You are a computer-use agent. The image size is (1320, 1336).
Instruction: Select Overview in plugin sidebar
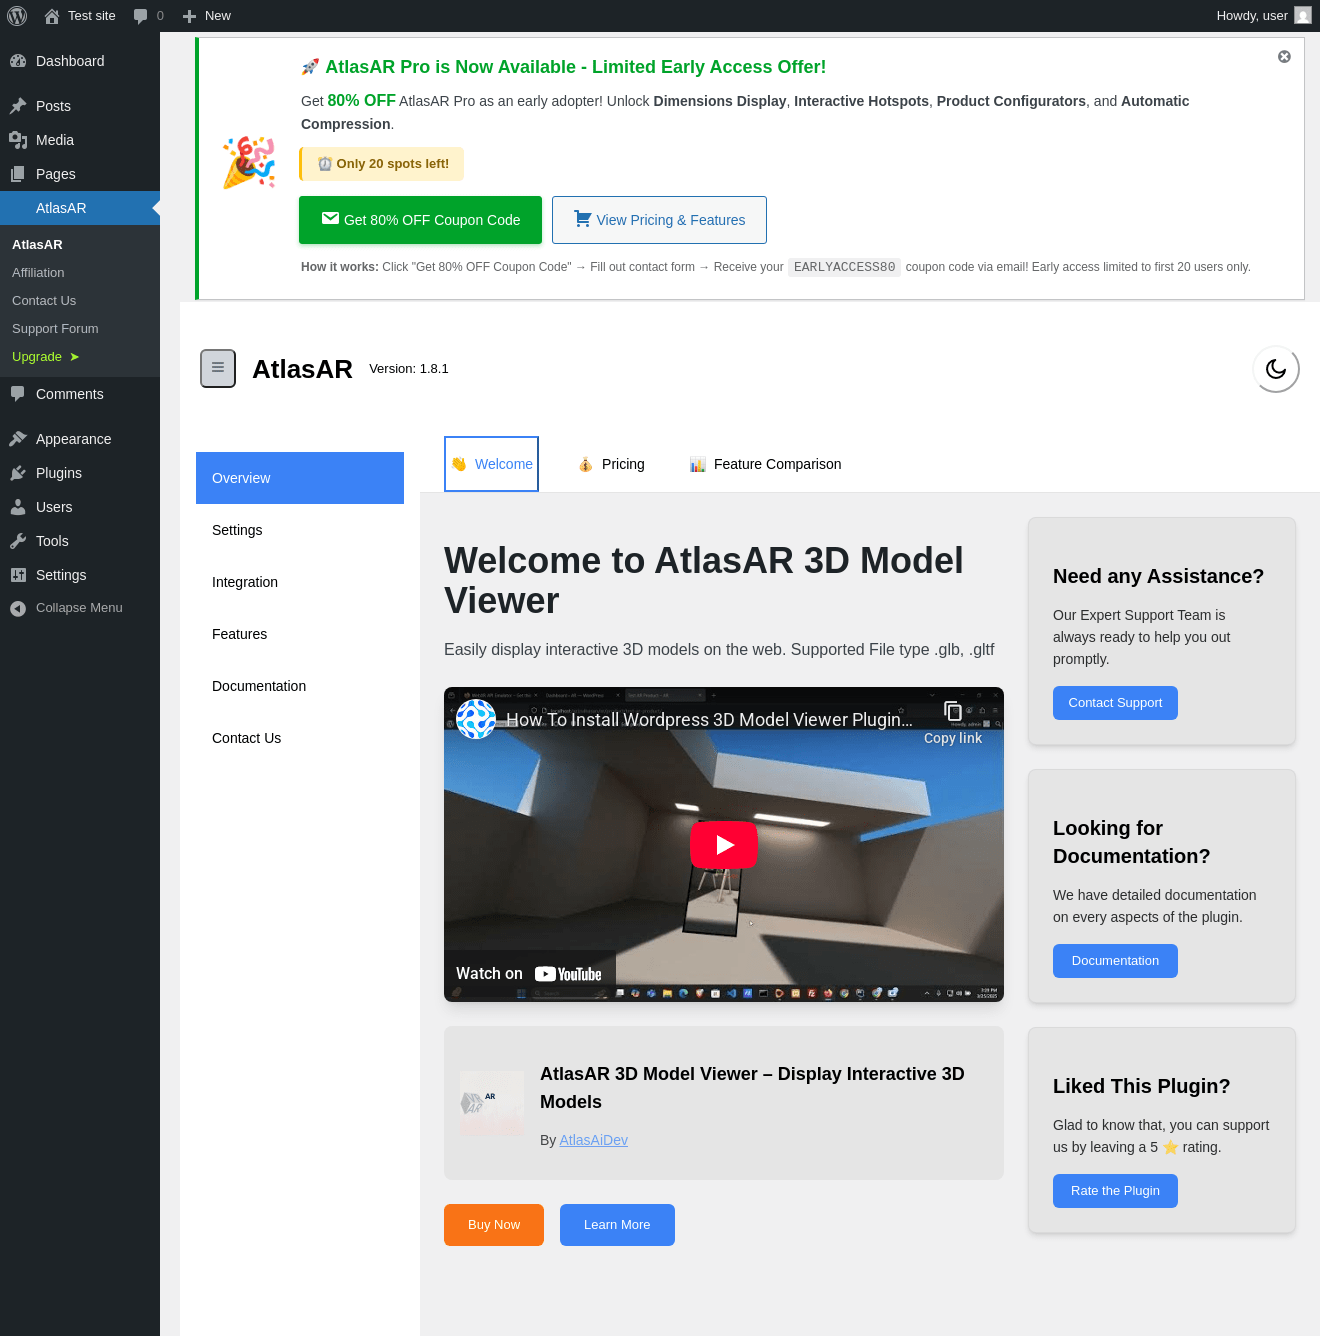pyautogui.click(x=300, y=478)
